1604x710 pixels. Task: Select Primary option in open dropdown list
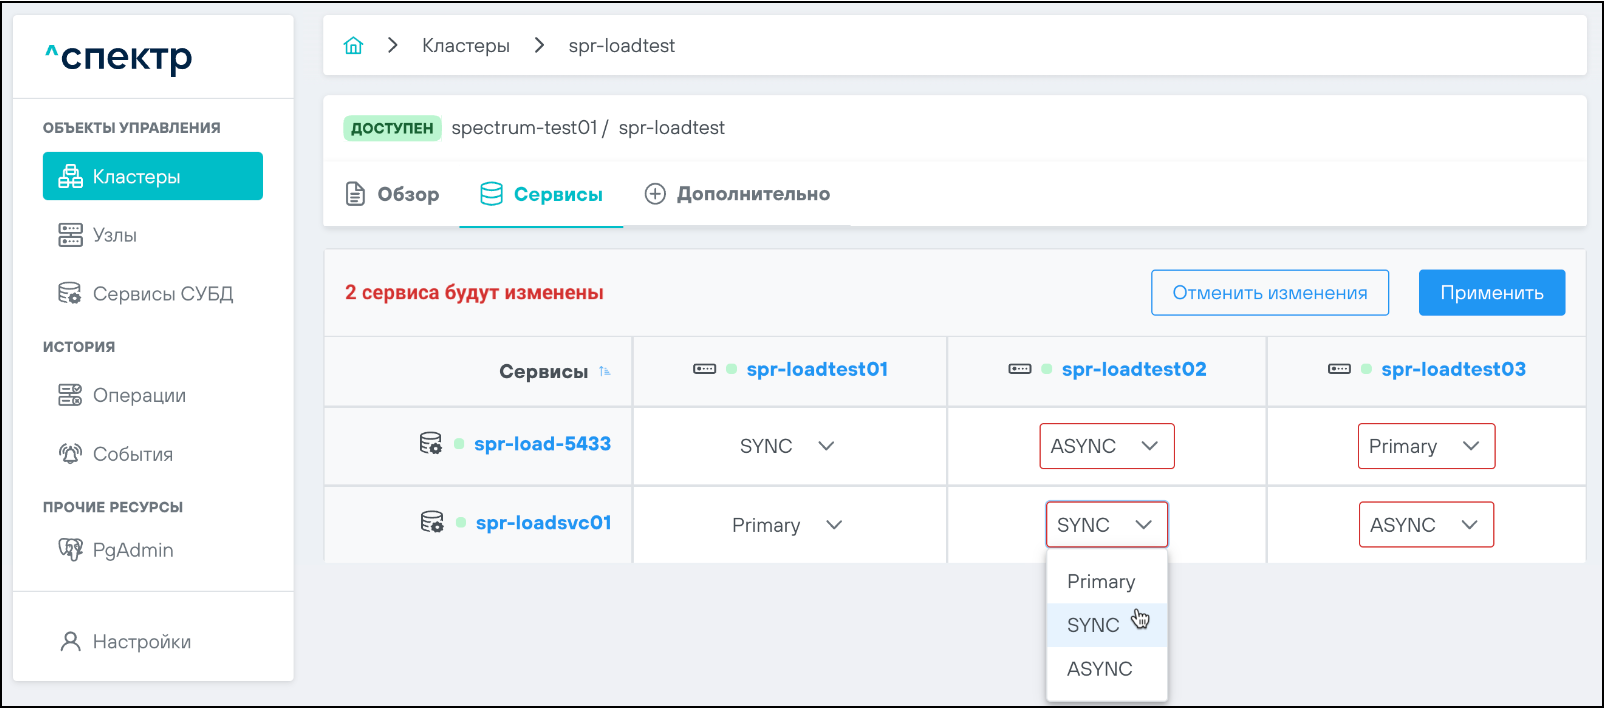tap(1101, 582)
